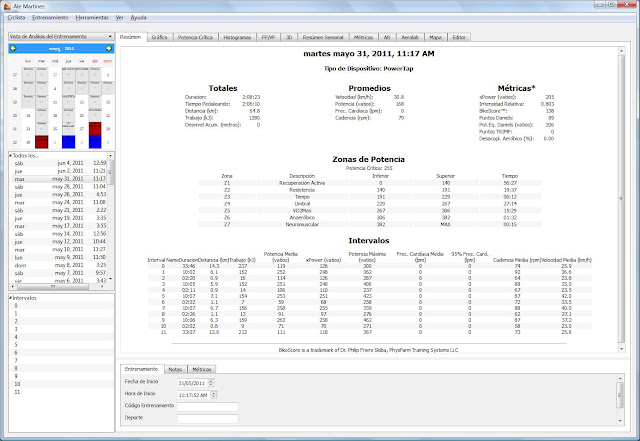Select the blue Thursday cell in last calendar row
The image size is (640, 441).
69,142
